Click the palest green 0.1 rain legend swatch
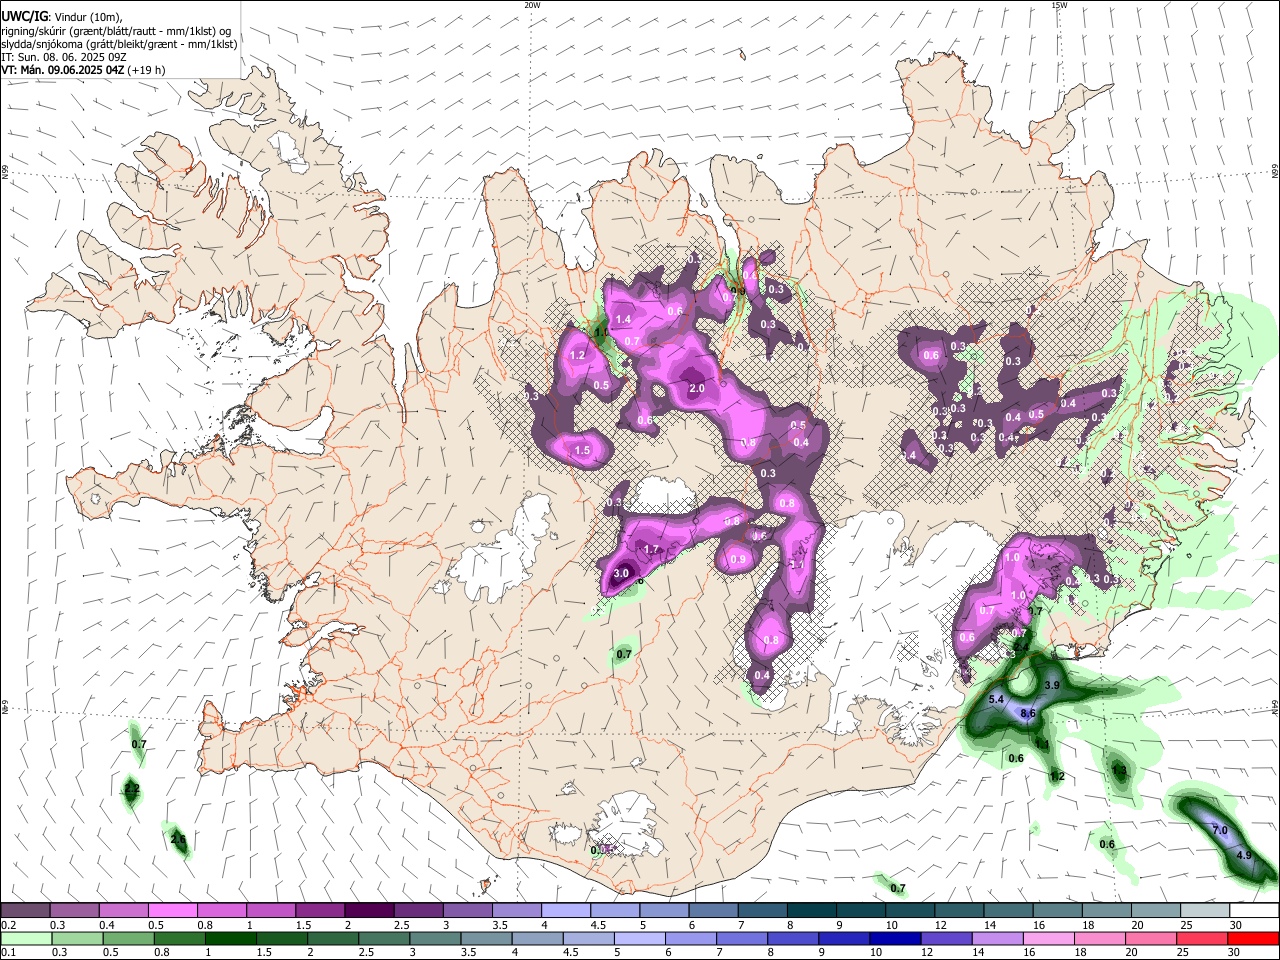 coord(25,938)
